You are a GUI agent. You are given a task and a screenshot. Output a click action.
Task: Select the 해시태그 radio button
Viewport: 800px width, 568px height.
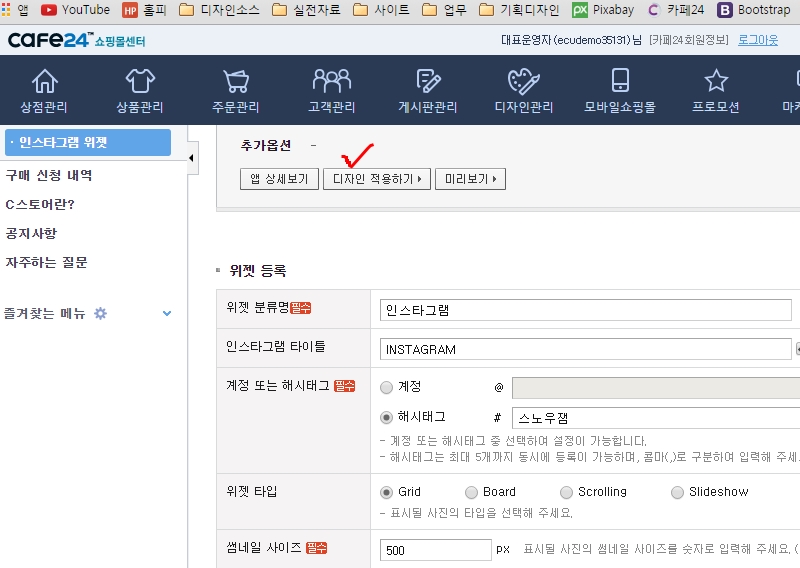click(x=387, y=417)
